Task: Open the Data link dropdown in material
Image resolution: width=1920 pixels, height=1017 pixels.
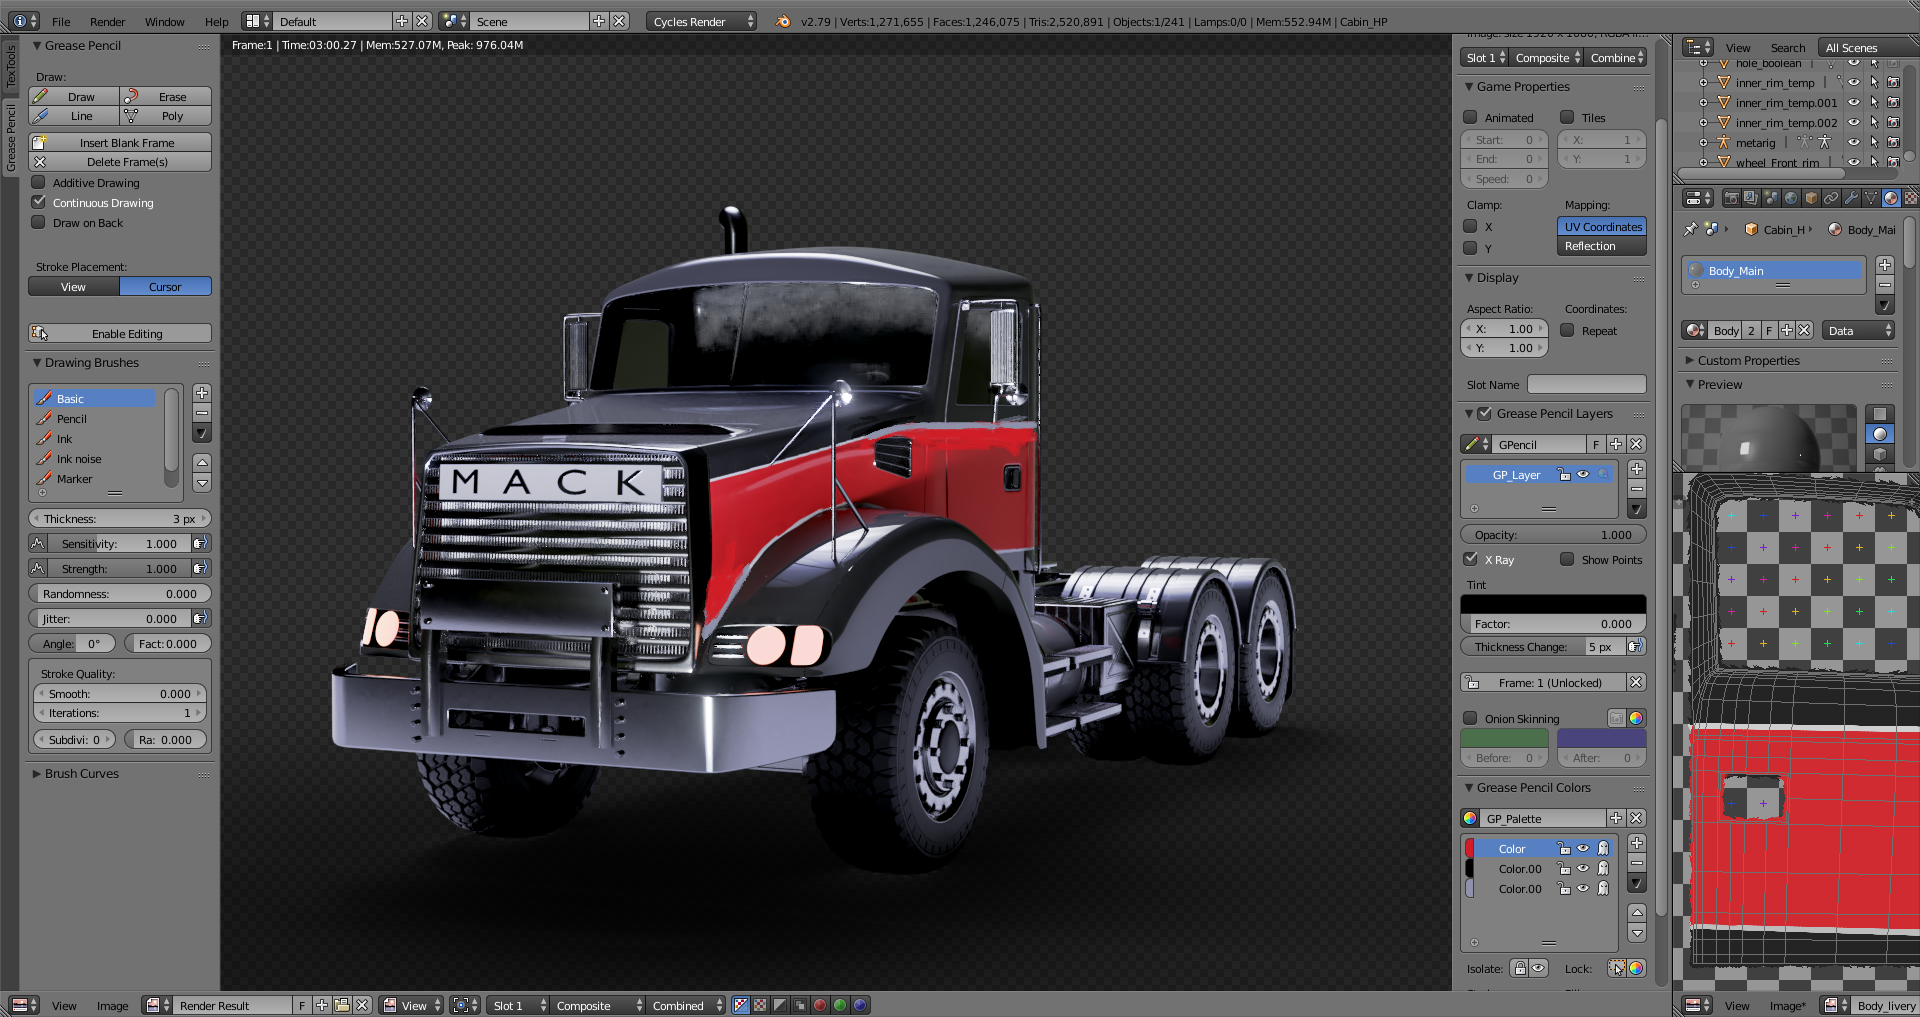Action: pos(1858,330)
